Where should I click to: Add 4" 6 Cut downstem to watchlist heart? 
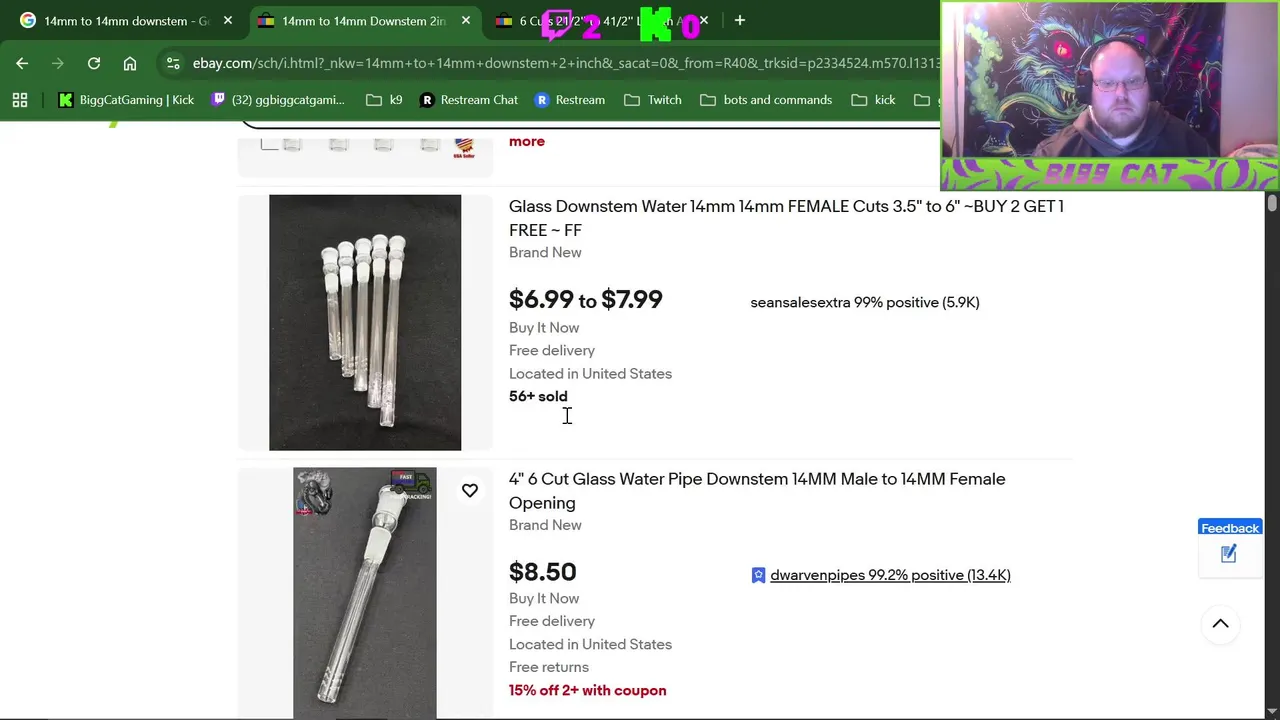(470, 491)
